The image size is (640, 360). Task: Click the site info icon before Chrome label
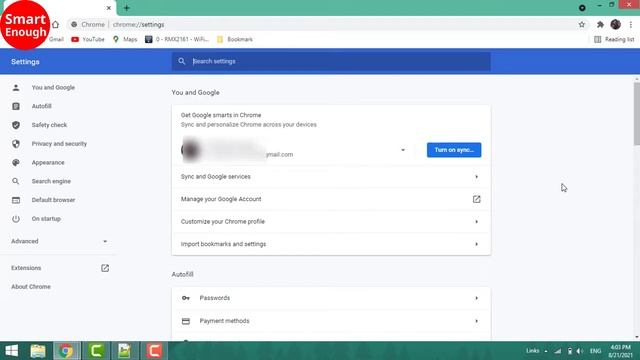pos(74,24)
